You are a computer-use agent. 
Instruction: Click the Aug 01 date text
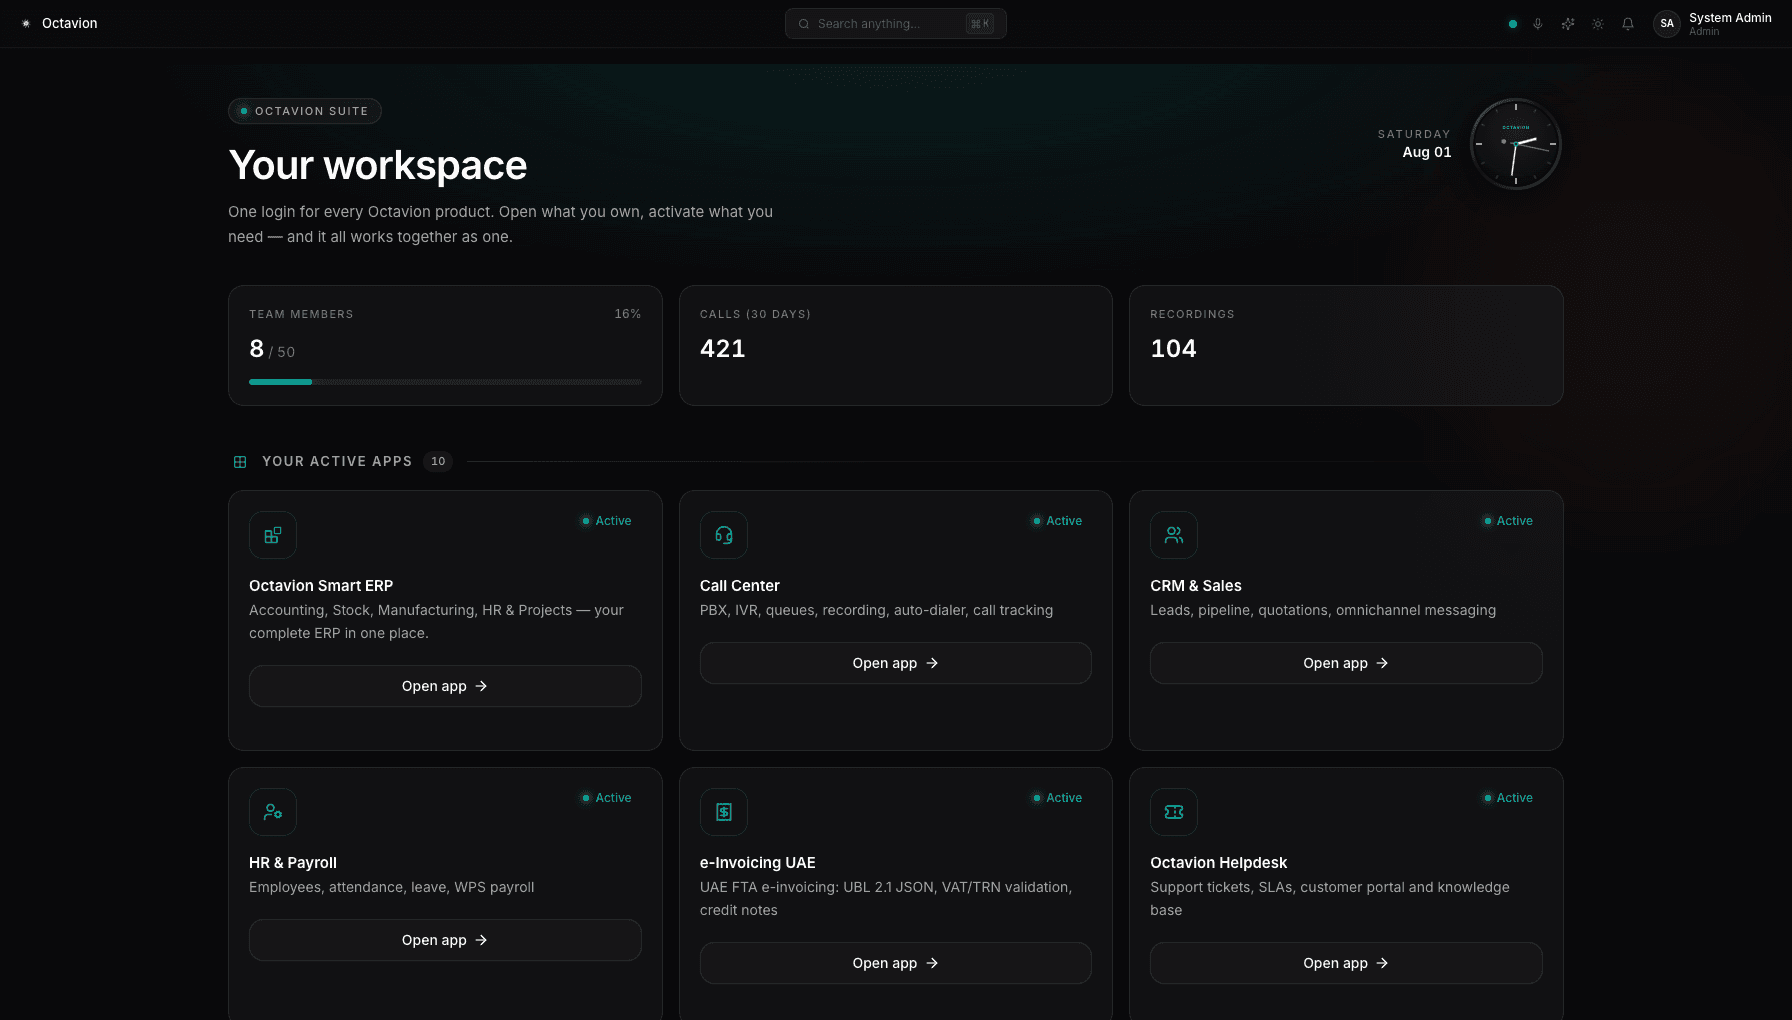click(x=1427, y=152)
